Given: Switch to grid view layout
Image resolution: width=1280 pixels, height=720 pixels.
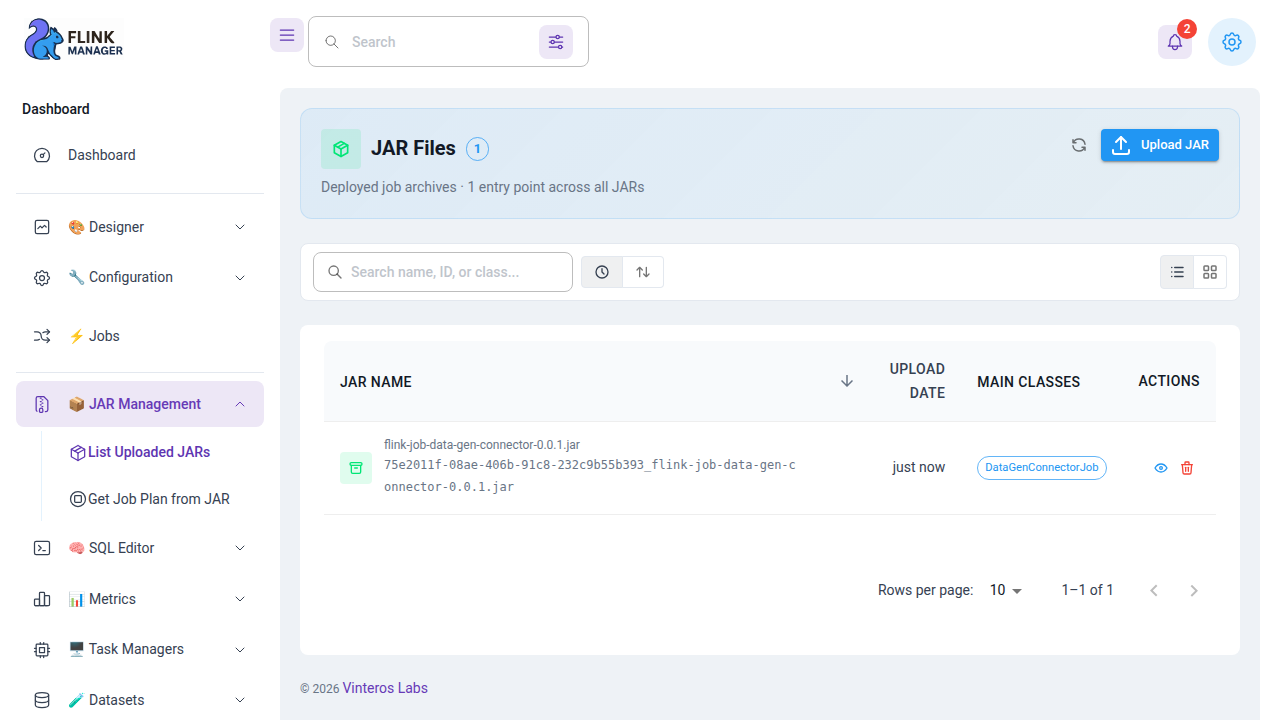Looking at the screenshot, I should 1210,272.
